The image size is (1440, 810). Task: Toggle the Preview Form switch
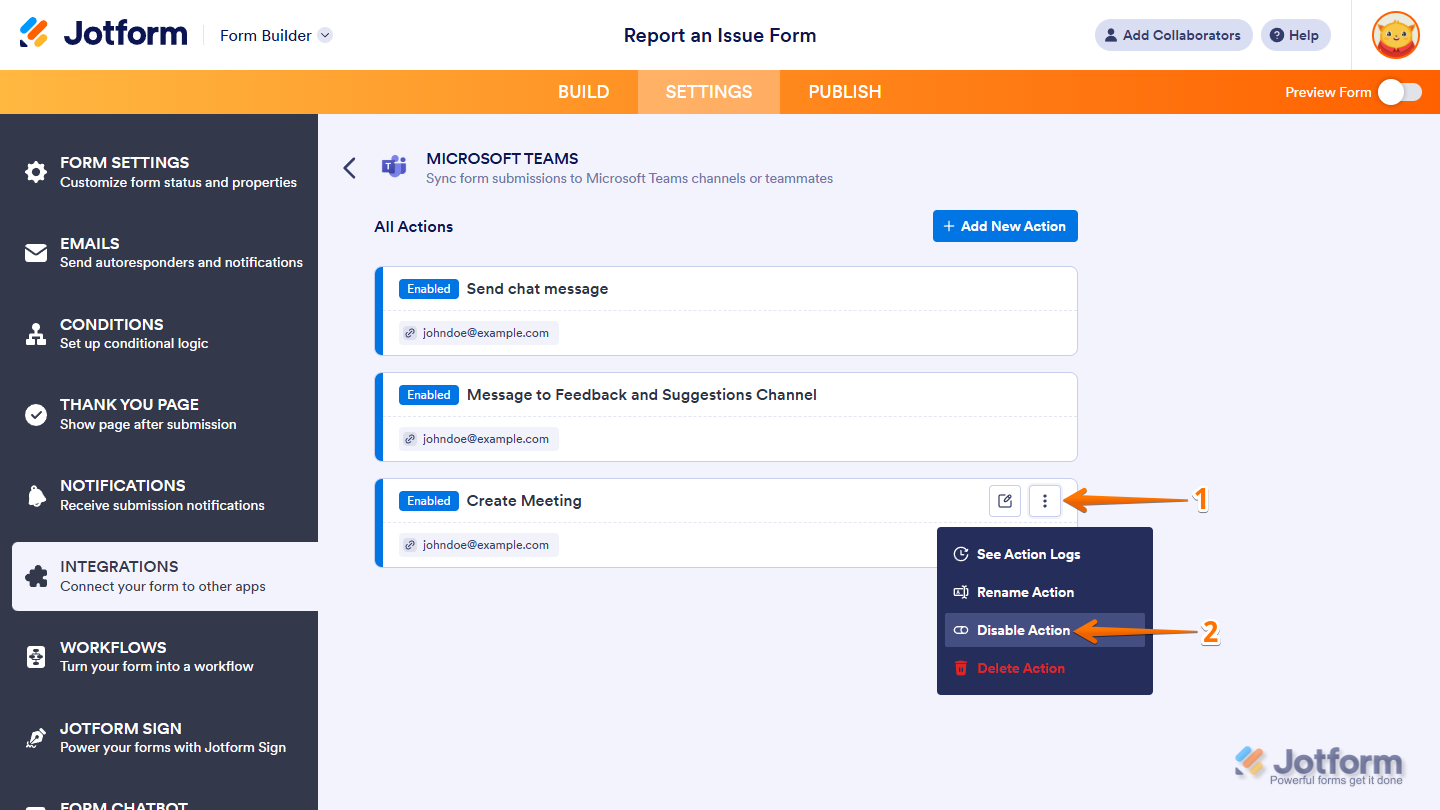pos(1399,91)
